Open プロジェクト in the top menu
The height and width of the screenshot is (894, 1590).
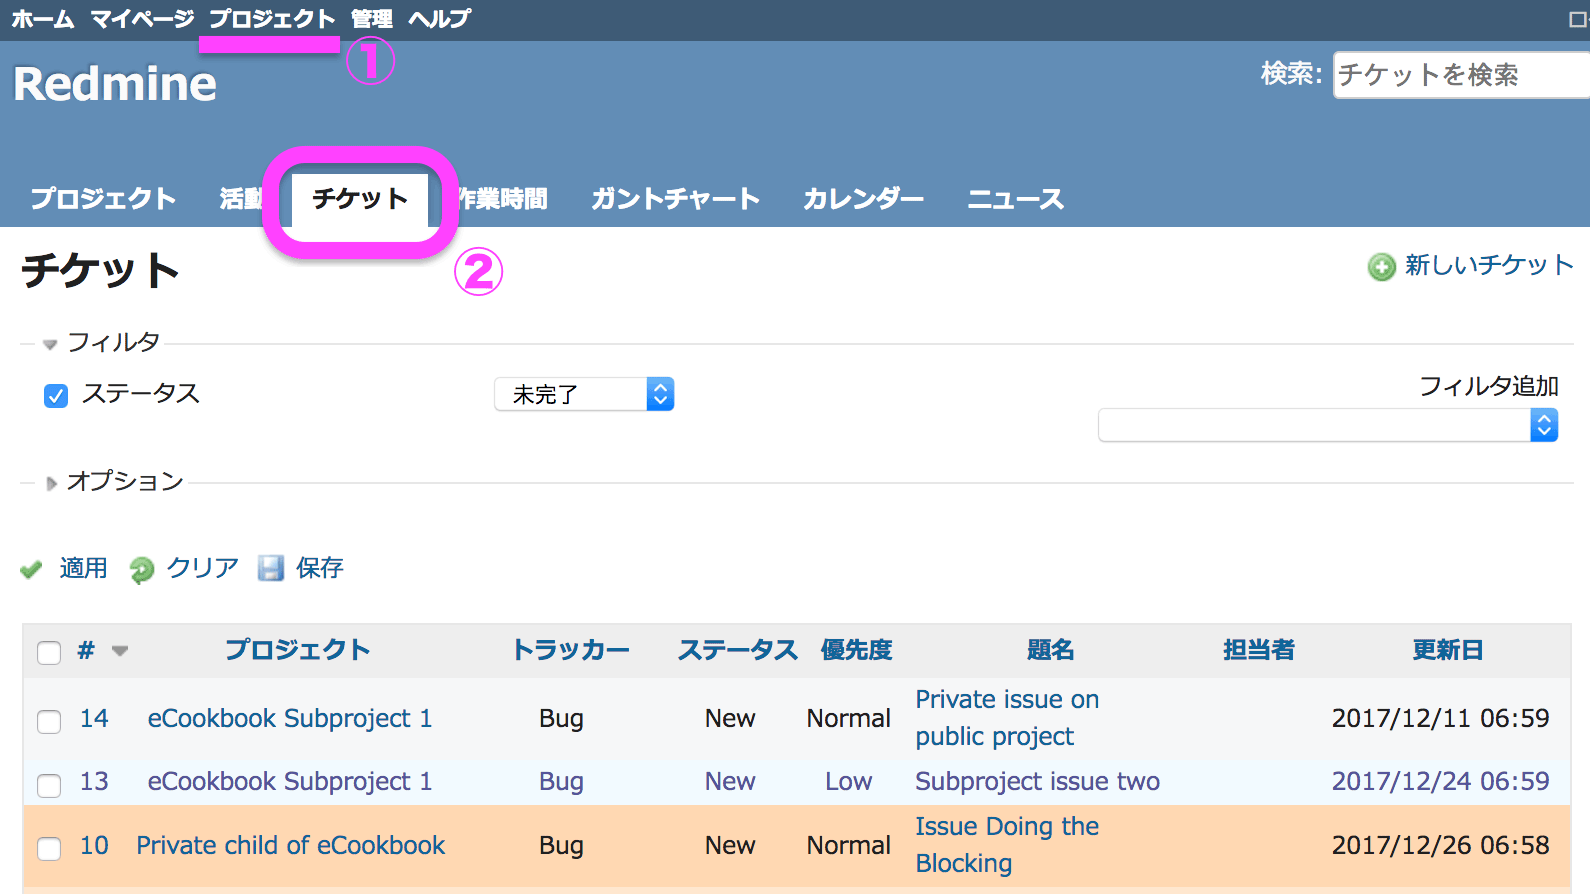pyautogui.click(x=272, y=19)
